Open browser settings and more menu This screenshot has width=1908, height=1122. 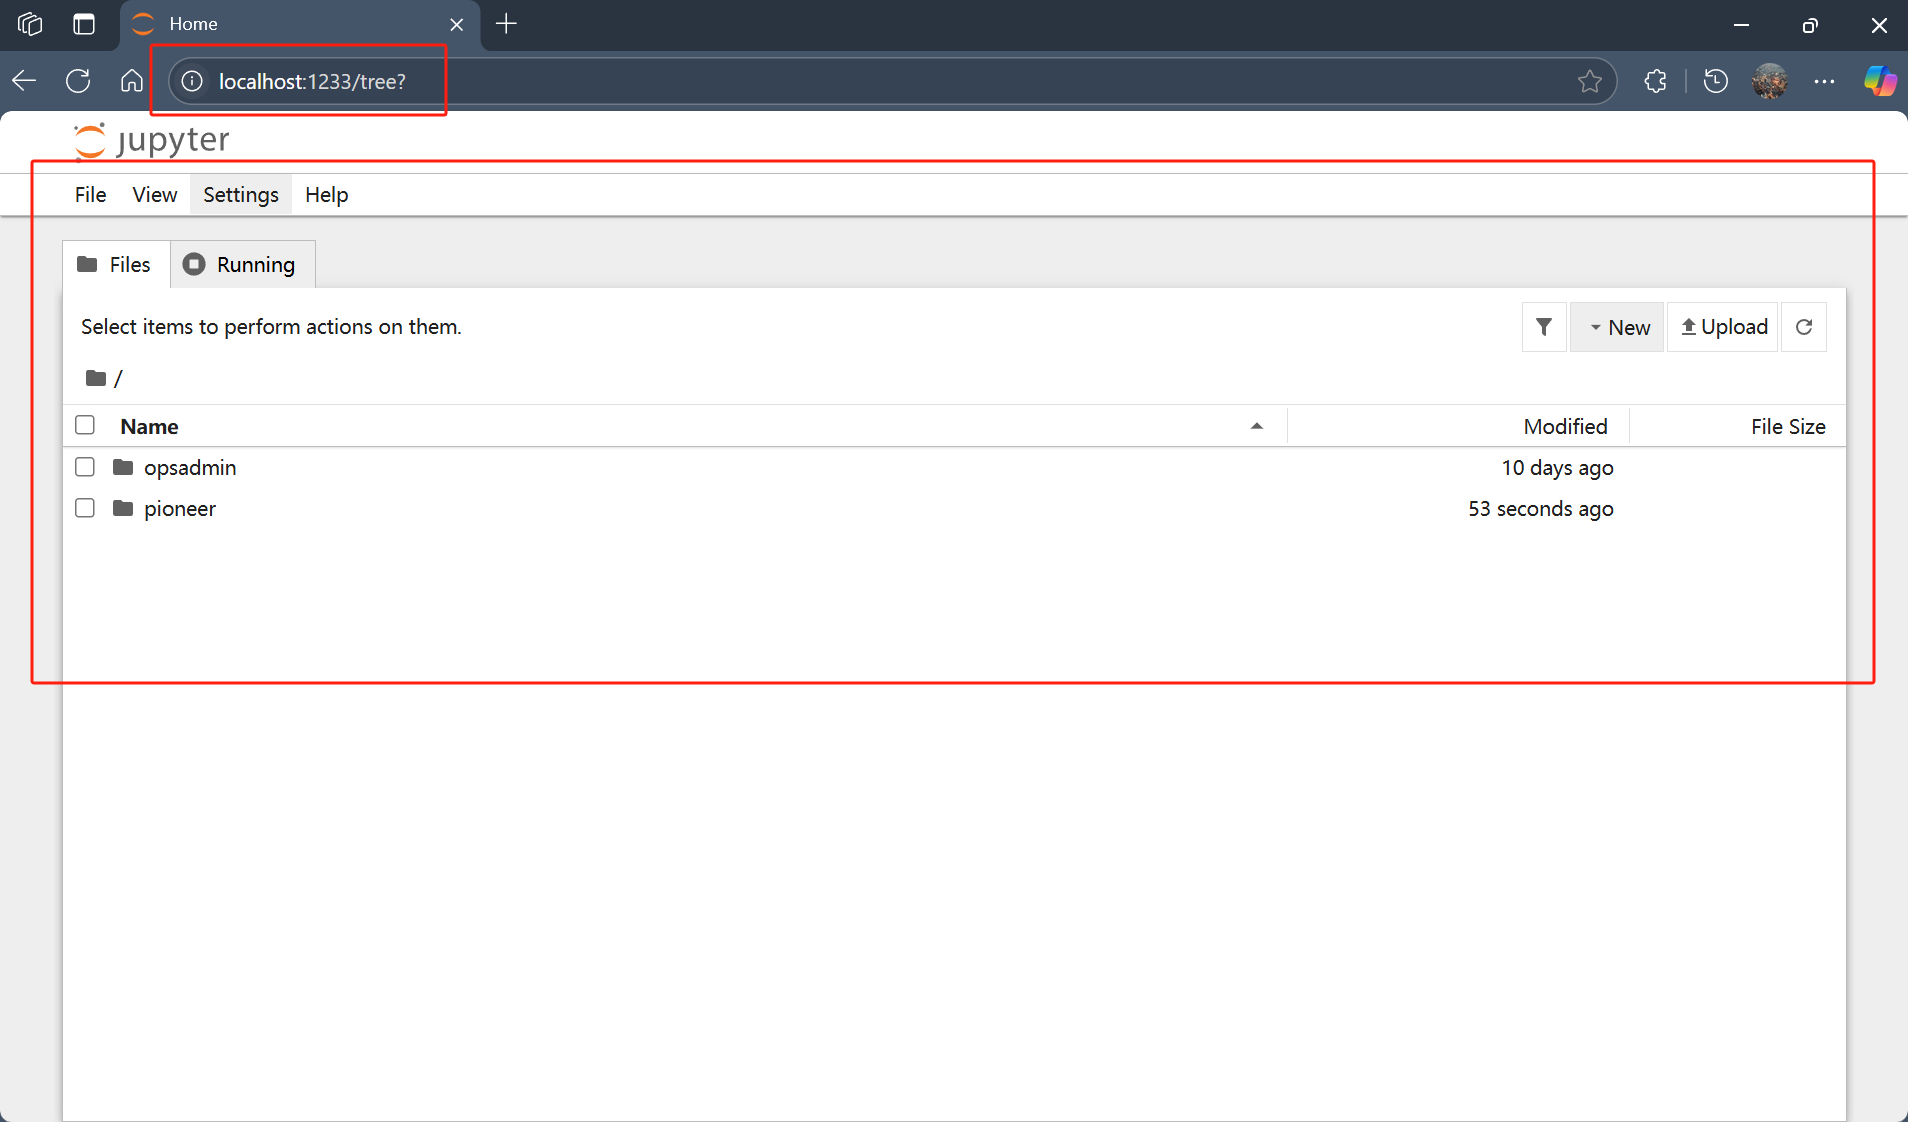(1824, 81)
